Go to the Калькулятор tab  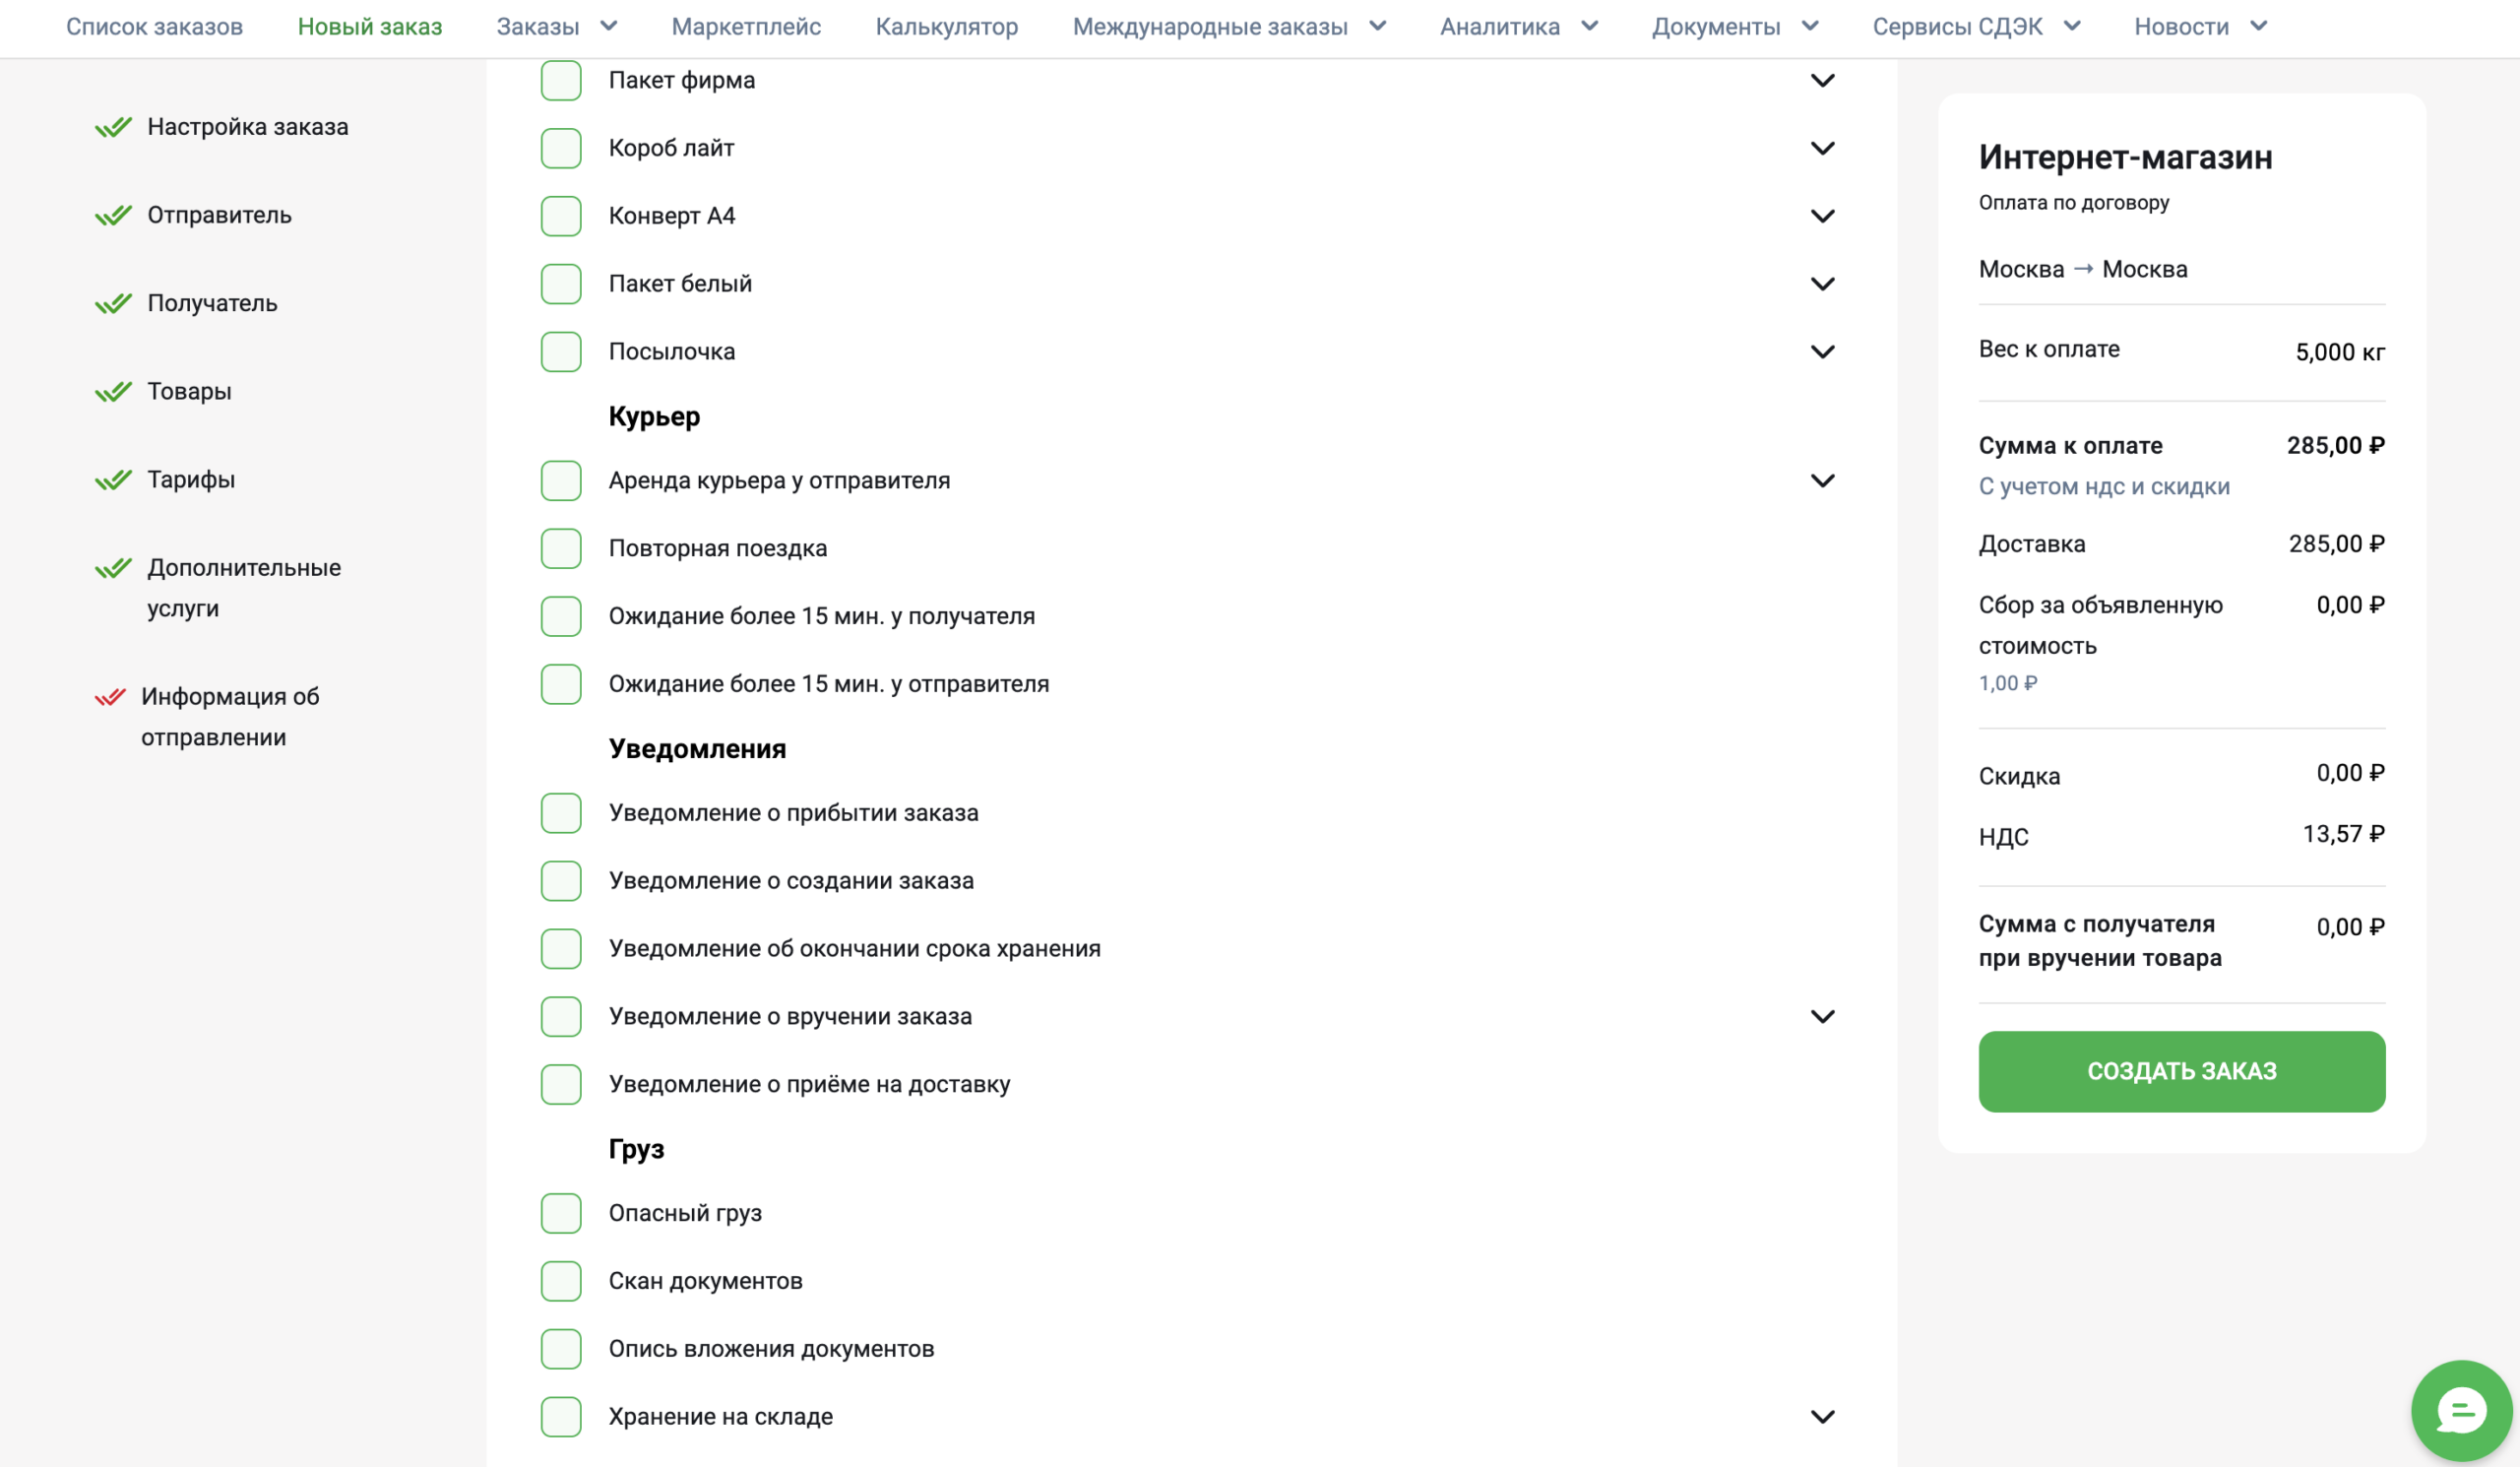[947, 27]
